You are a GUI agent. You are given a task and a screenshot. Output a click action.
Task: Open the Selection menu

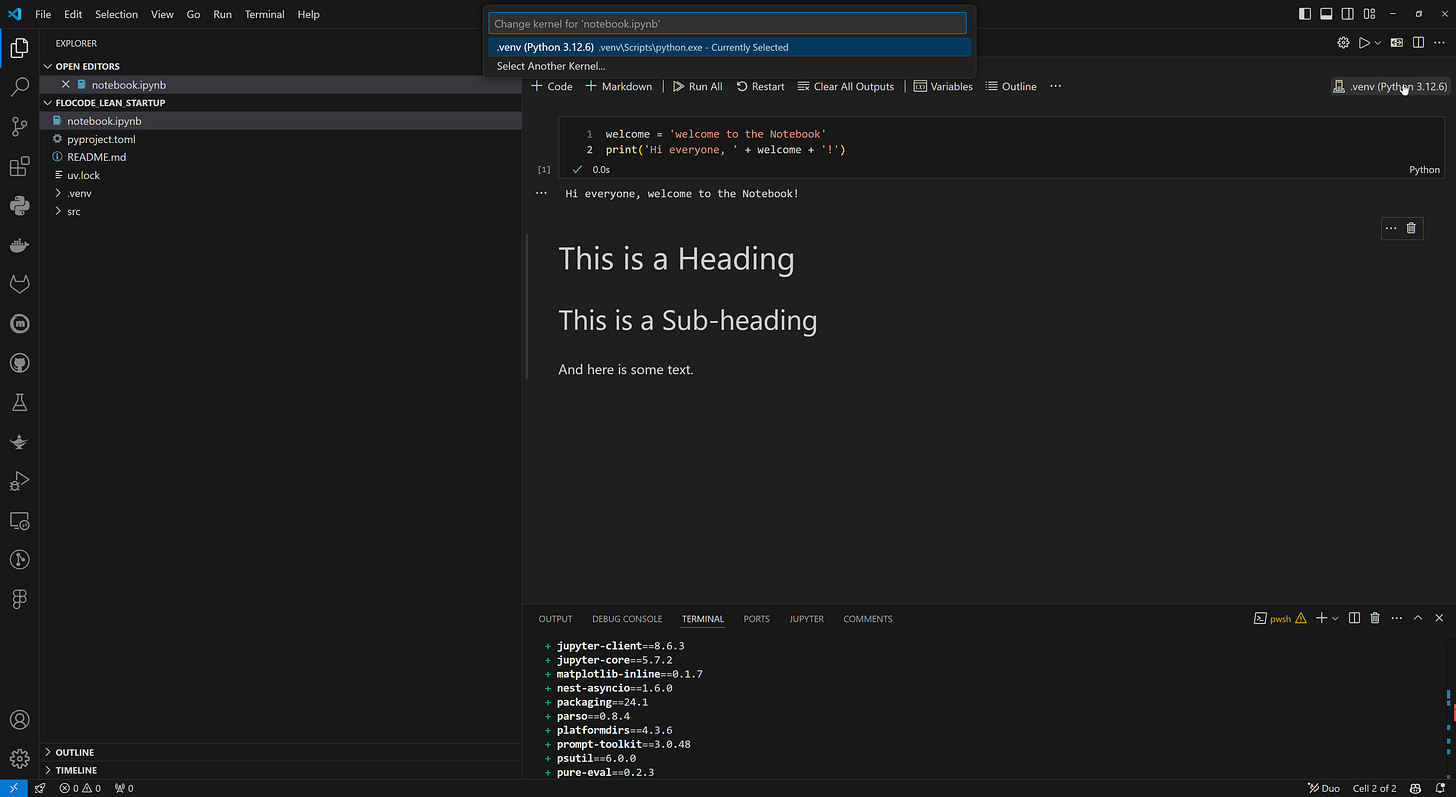(x=116, y=14)
